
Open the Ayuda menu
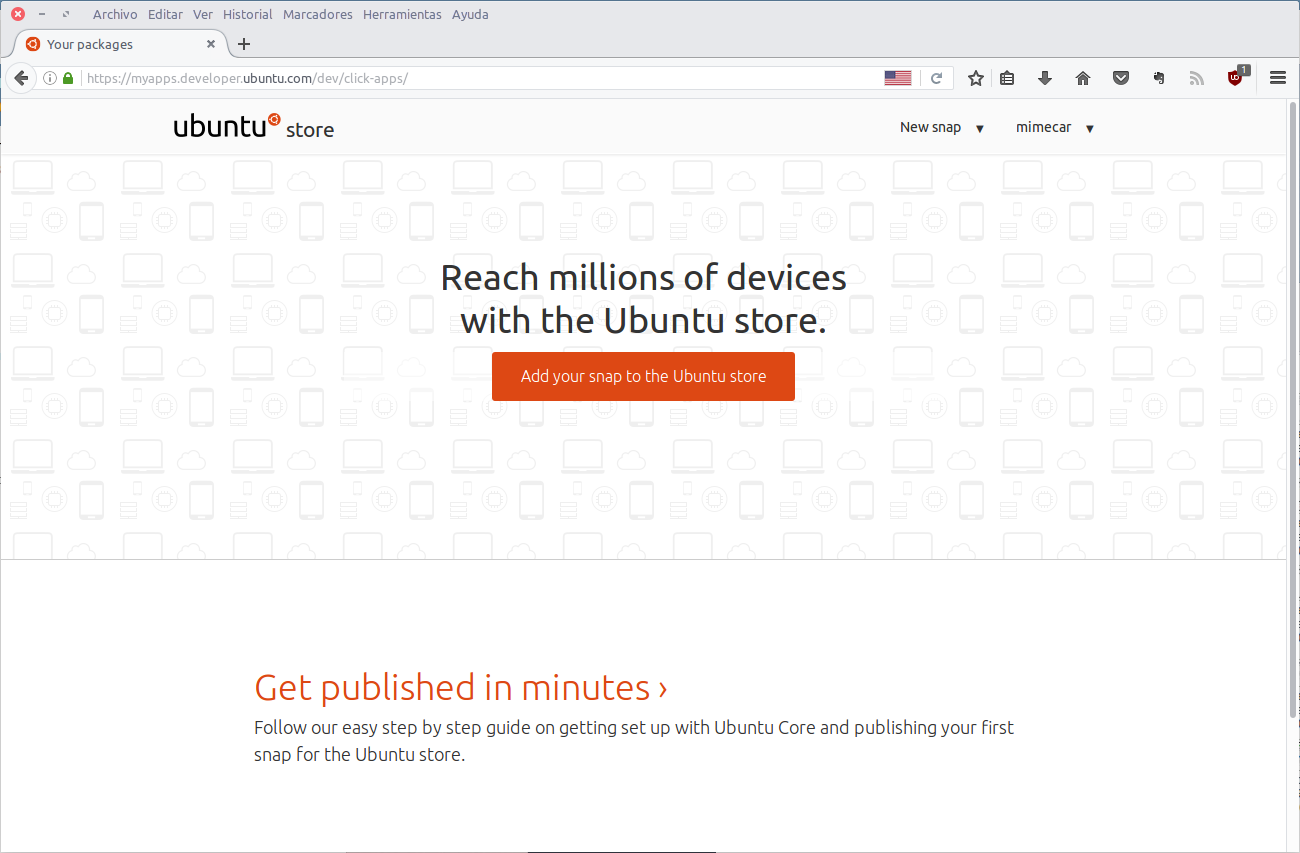pos(470,14)
